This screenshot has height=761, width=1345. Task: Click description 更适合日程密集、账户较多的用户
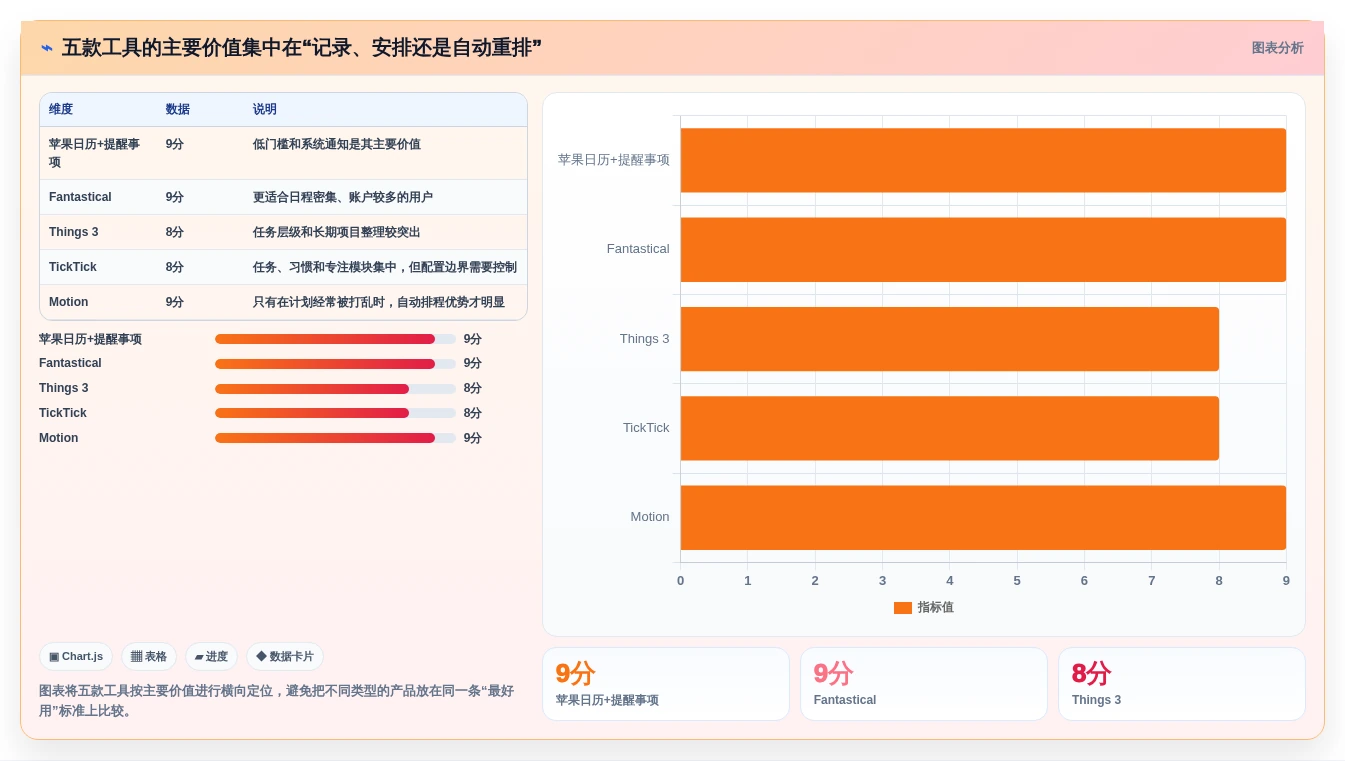pyautogui.click(x=343, y=197)
